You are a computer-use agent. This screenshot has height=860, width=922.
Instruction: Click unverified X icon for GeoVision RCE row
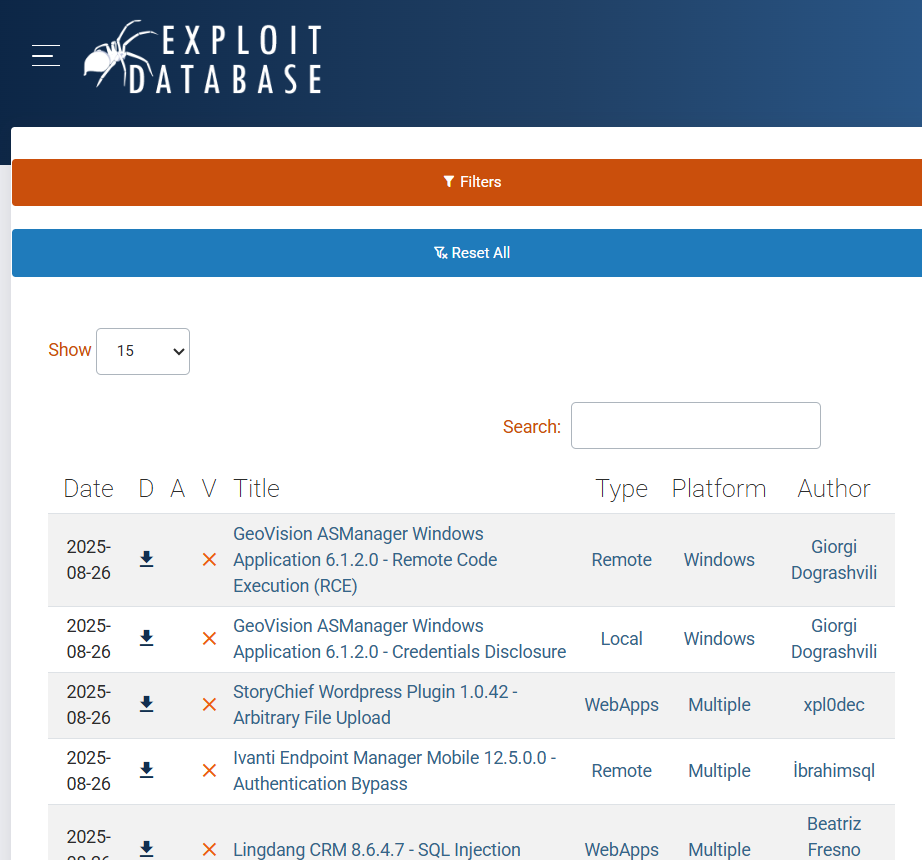[209, 560]
